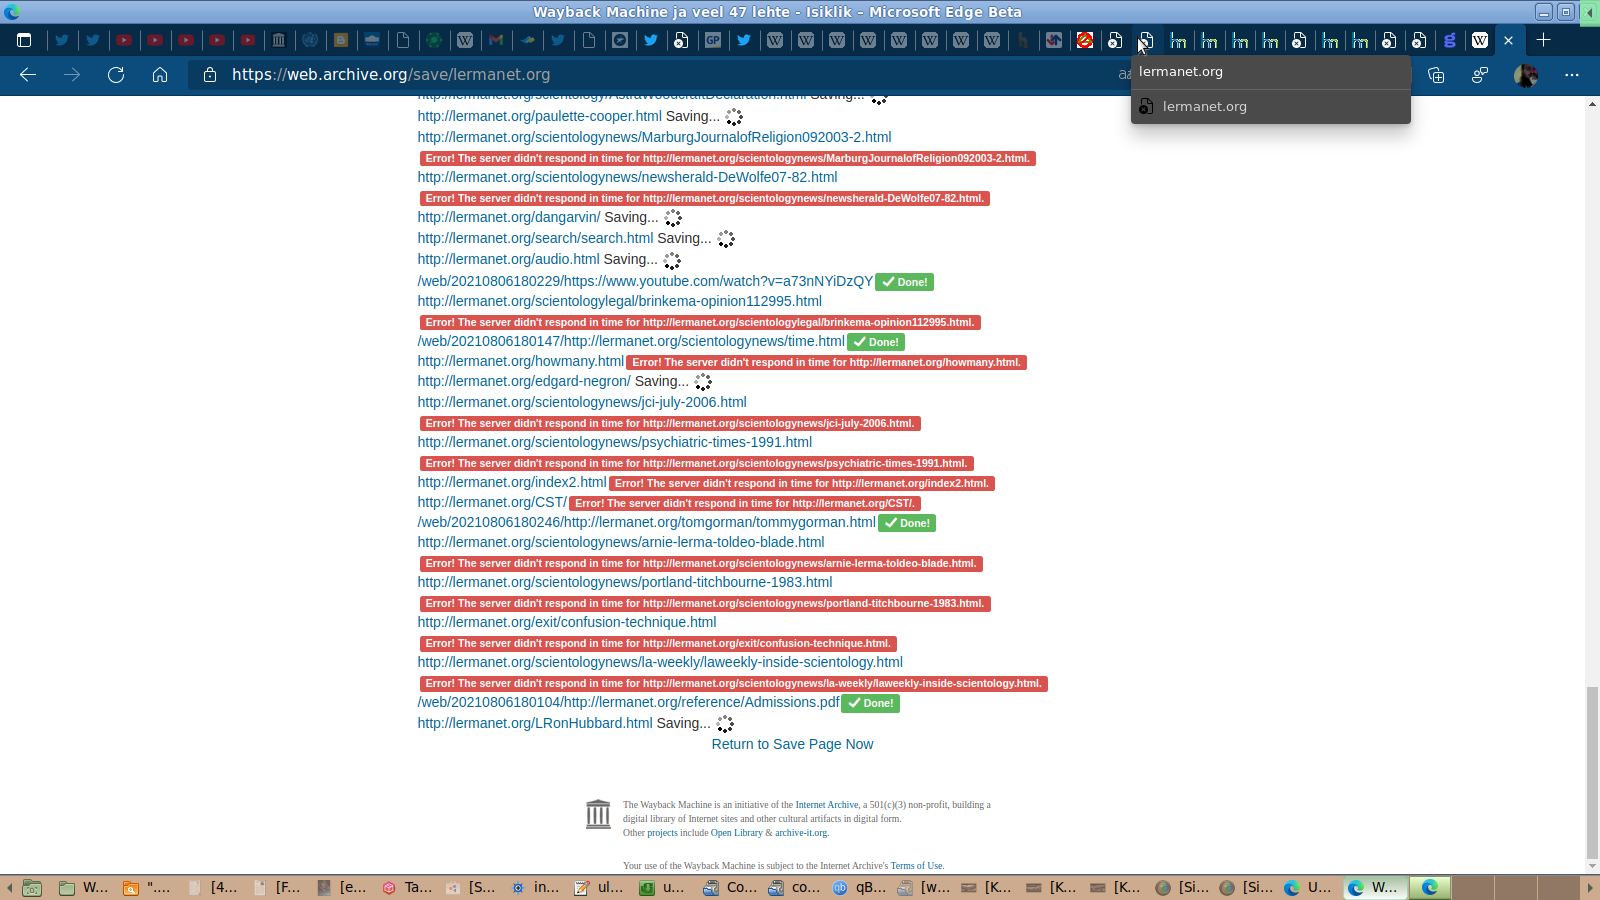Click the page scrollbar thumb
Image resolution: width=1600 pixels, height=900 pixels.
coord(1592,773)
